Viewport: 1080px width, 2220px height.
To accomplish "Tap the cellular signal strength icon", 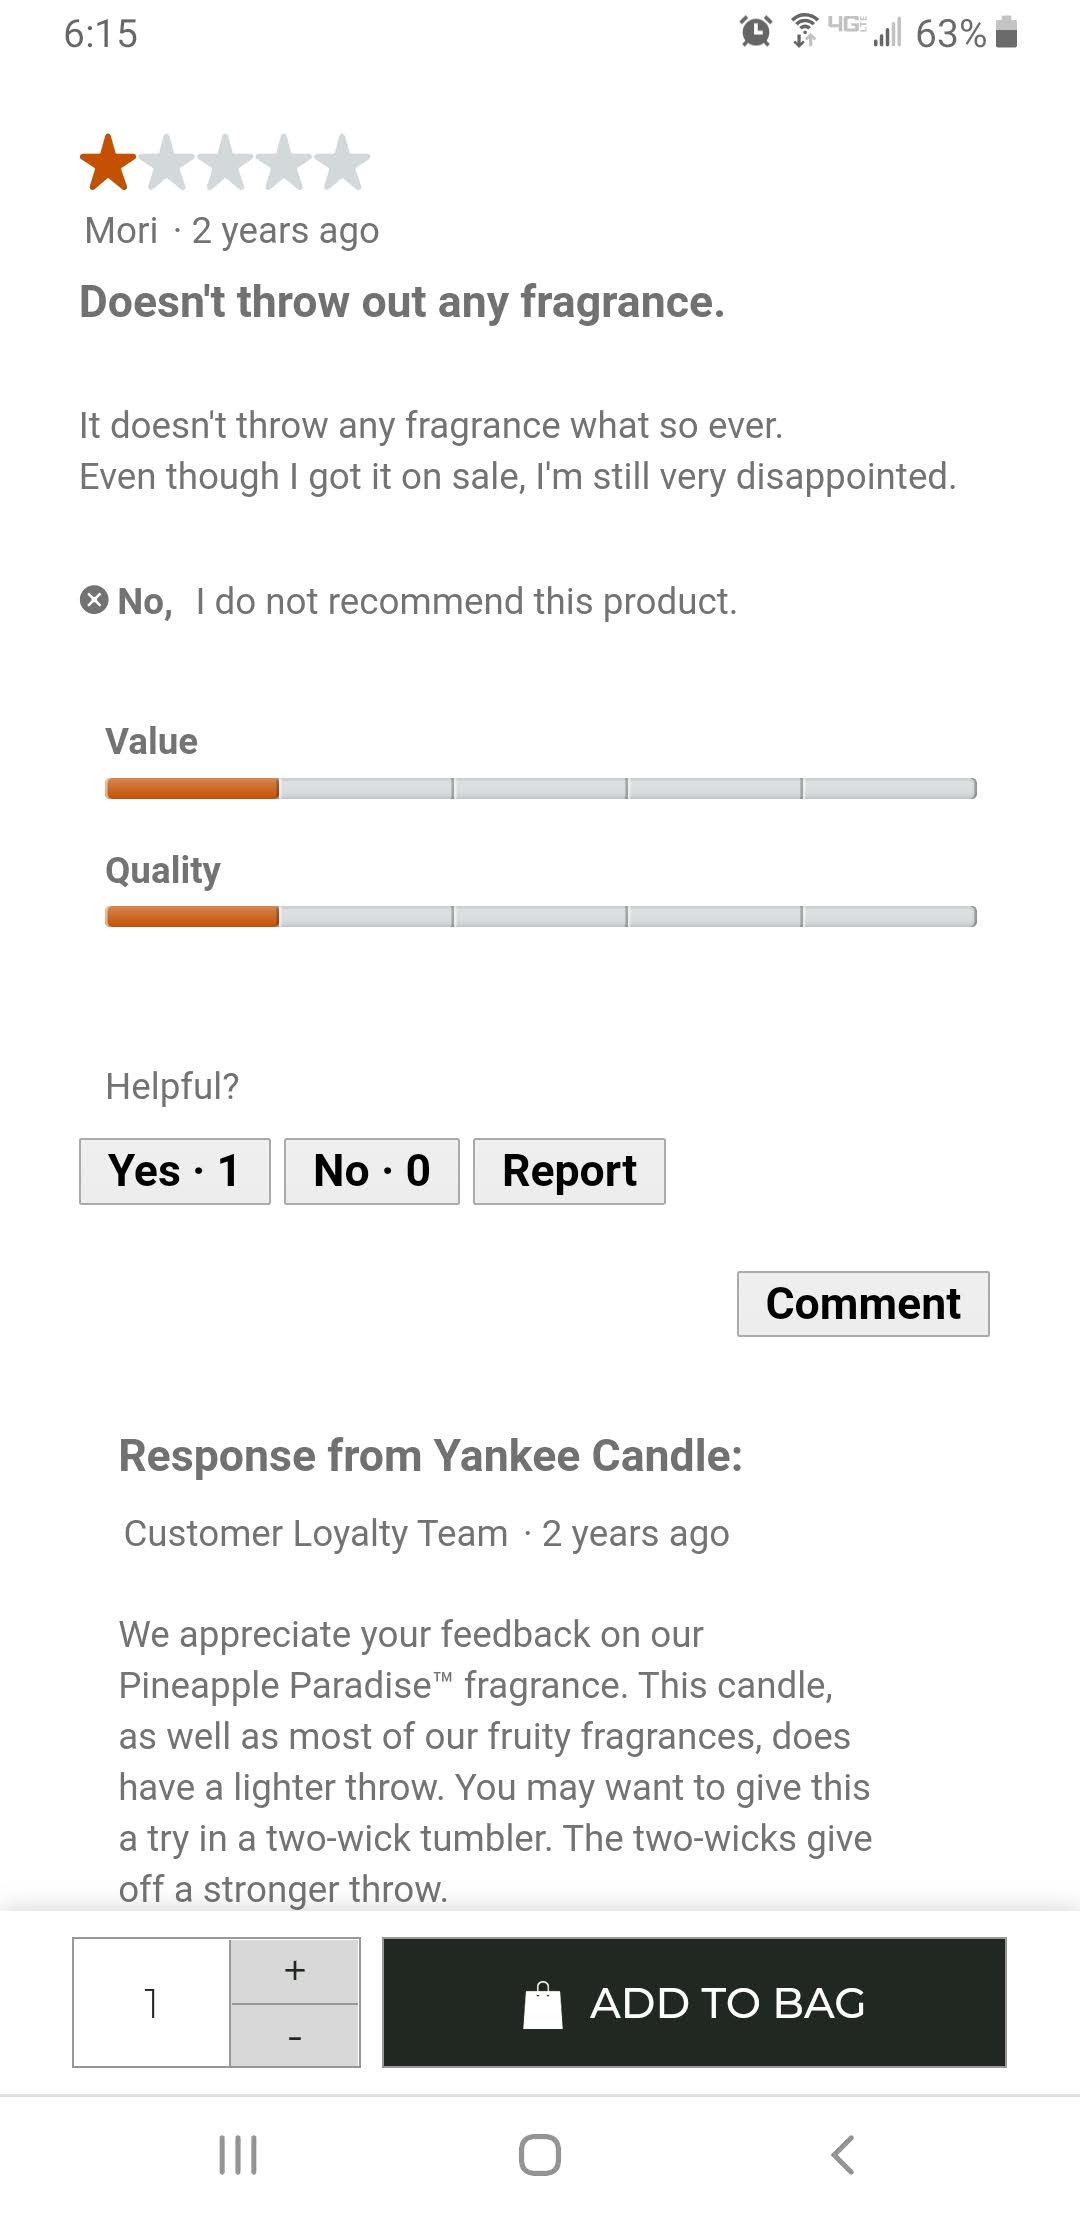I will click(x=887, y=33).
